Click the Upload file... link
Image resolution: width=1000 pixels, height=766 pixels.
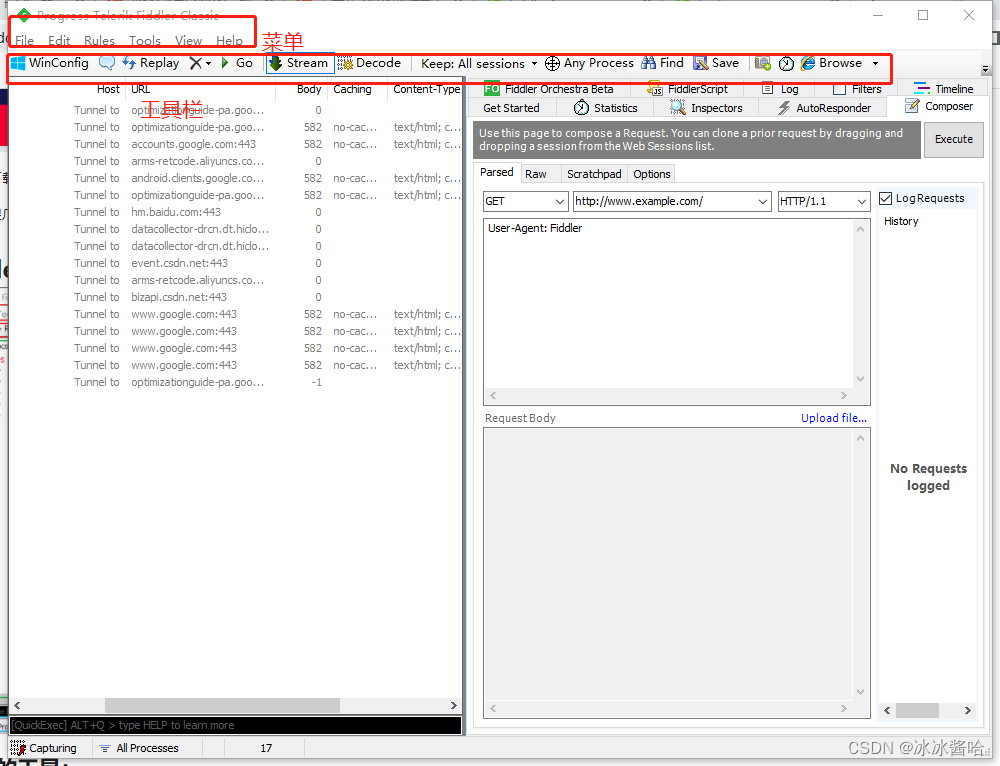[x=834, y=418]
